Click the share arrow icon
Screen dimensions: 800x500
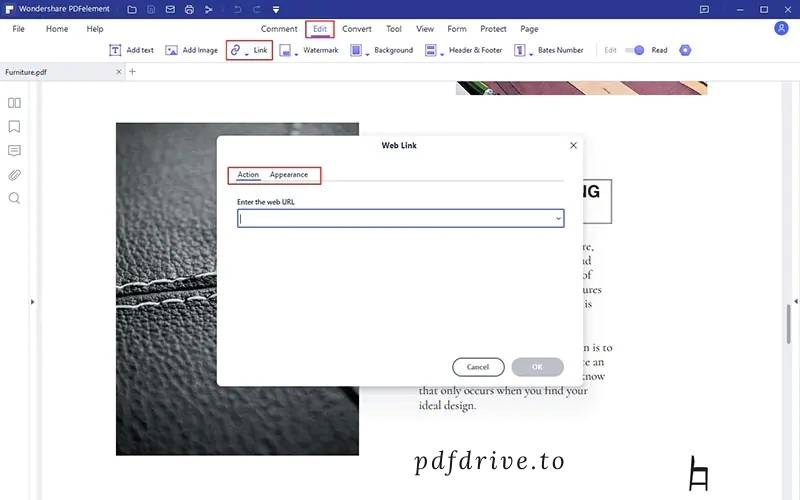209,9
